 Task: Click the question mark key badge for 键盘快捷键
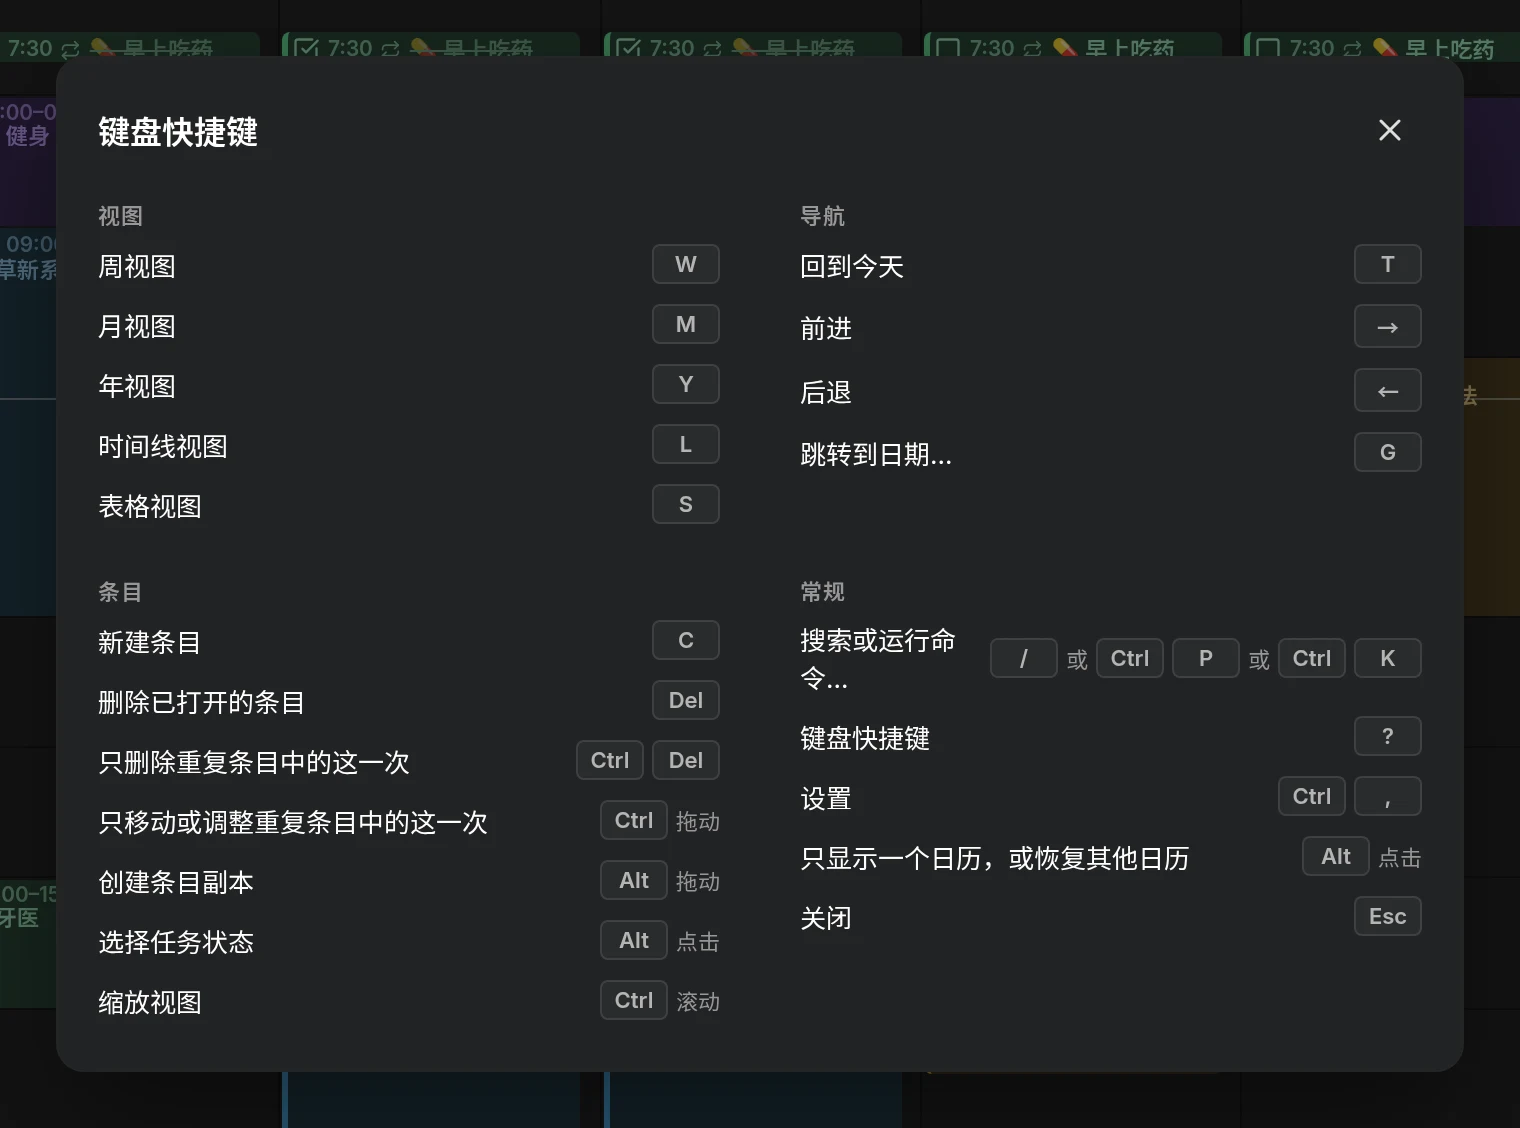pyautogui.click(x=1388, y=737)
